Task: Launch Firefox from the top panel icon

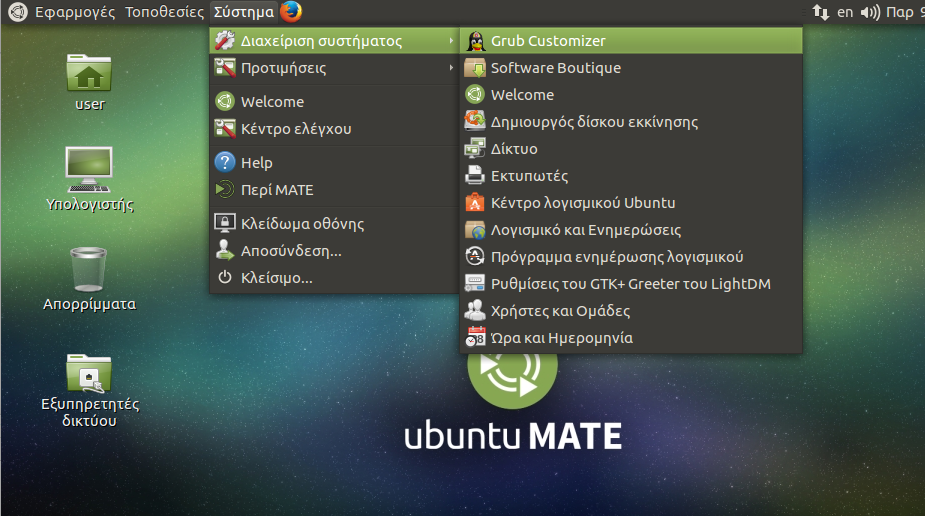Action: (291, 12)
